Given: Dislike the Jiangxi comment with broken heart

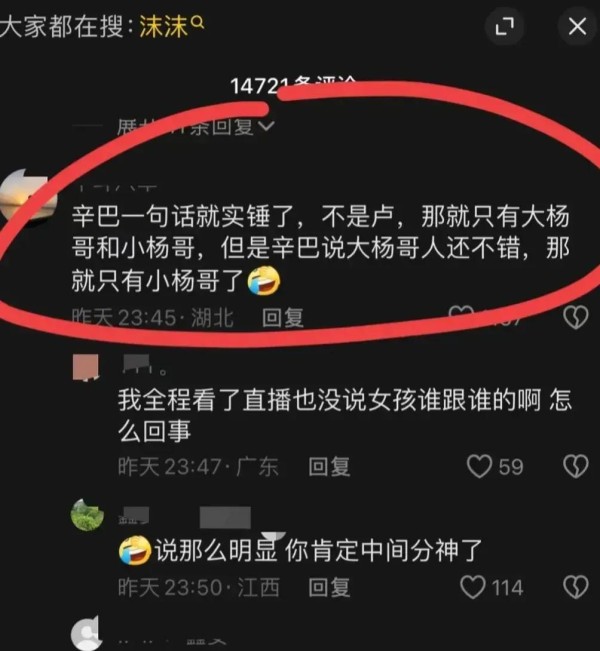Looking at the screenshot, I should [576, 587].
